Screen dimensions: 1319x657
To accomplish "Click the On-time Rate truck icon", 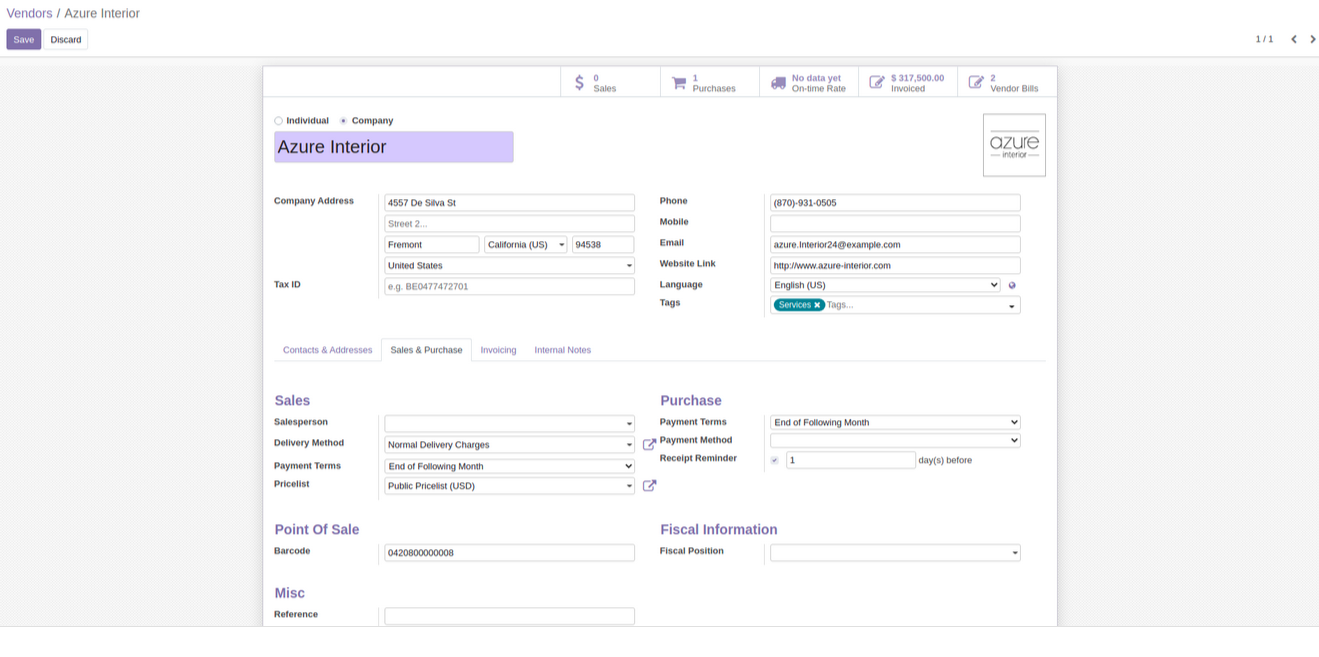I will pyautogui.click(x=778, y=83).
